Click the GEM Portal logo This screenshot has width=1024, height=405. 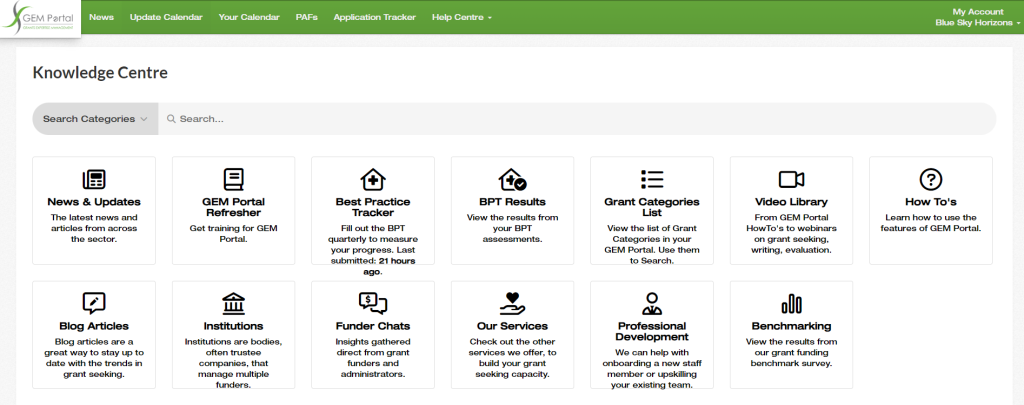(x=40, y=18)
